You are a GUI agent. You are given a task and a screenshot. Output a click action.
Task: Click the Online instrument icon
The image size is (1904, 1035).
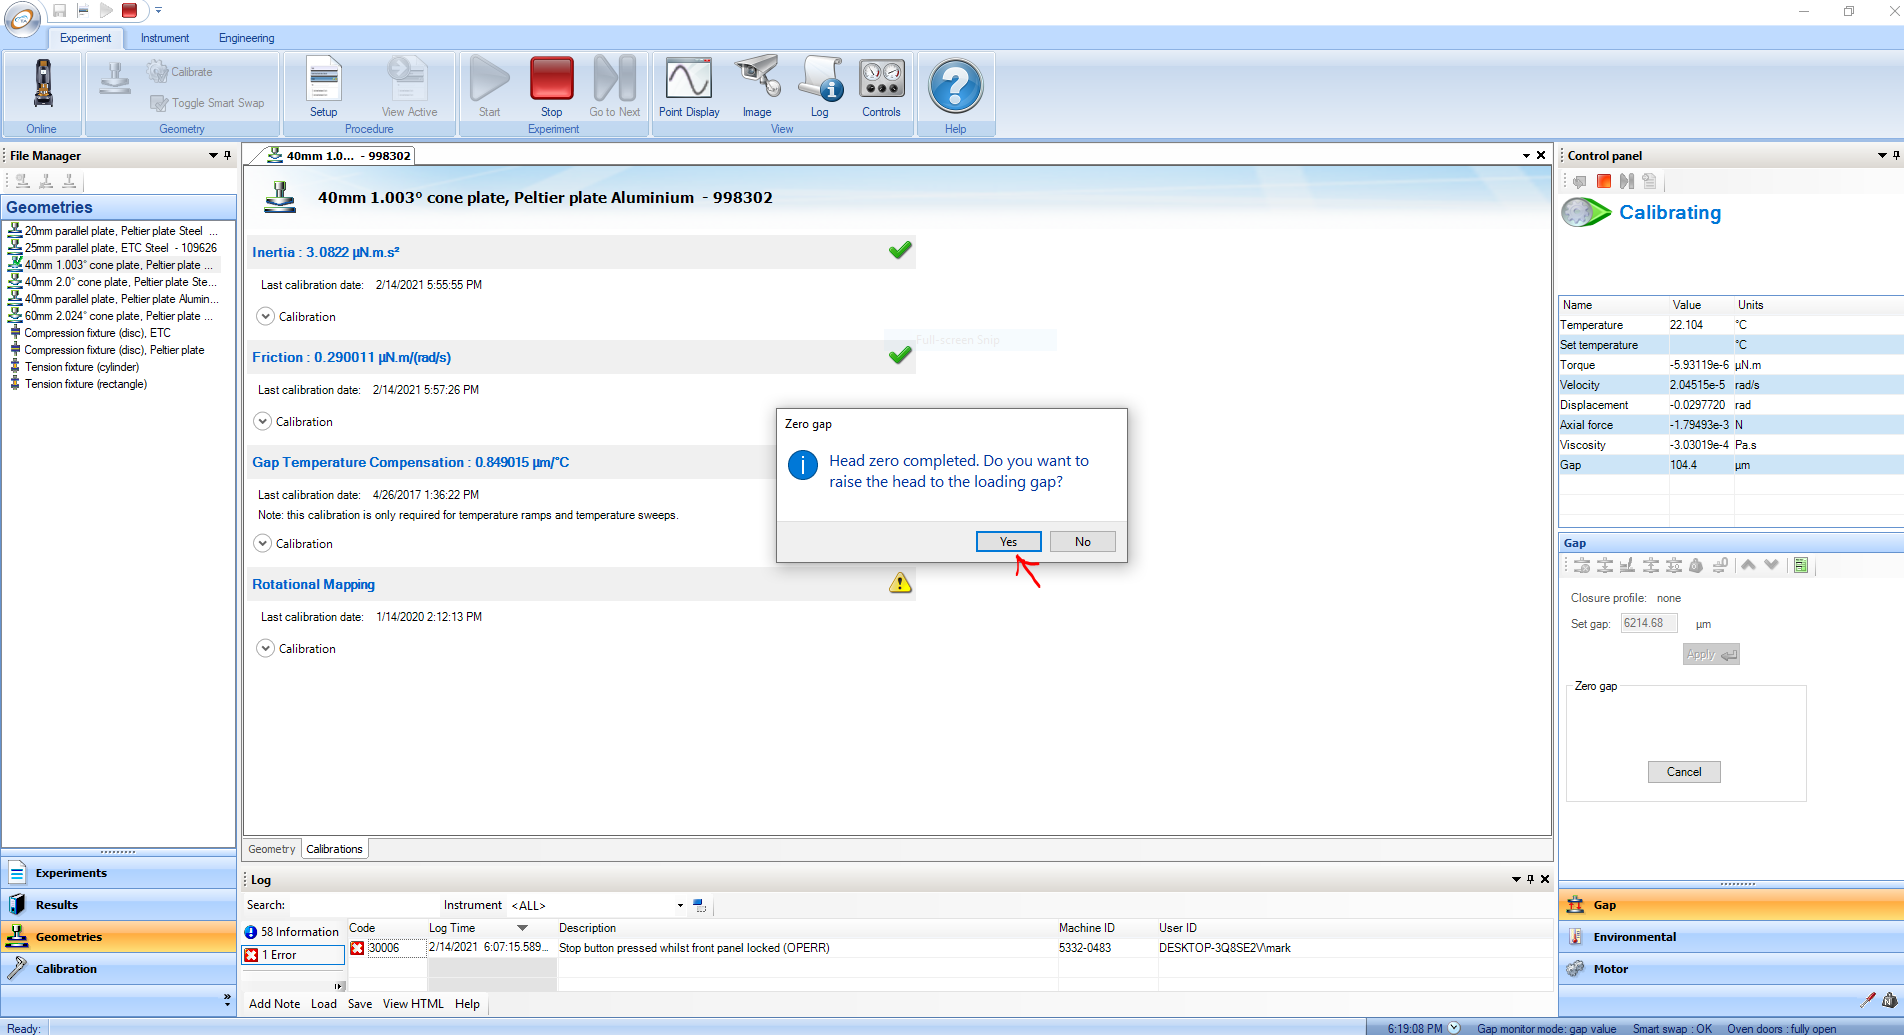tap(42, 84)
